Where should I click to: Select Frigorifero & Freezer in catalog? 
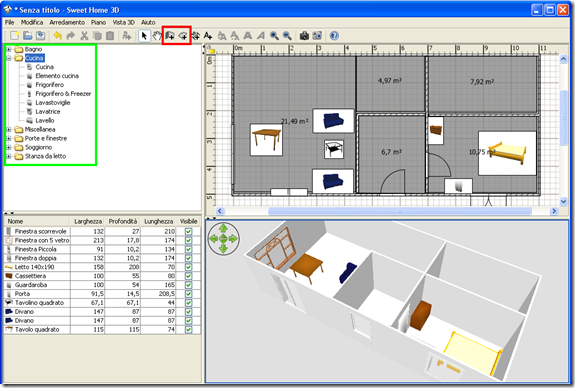tap(63, 94)
